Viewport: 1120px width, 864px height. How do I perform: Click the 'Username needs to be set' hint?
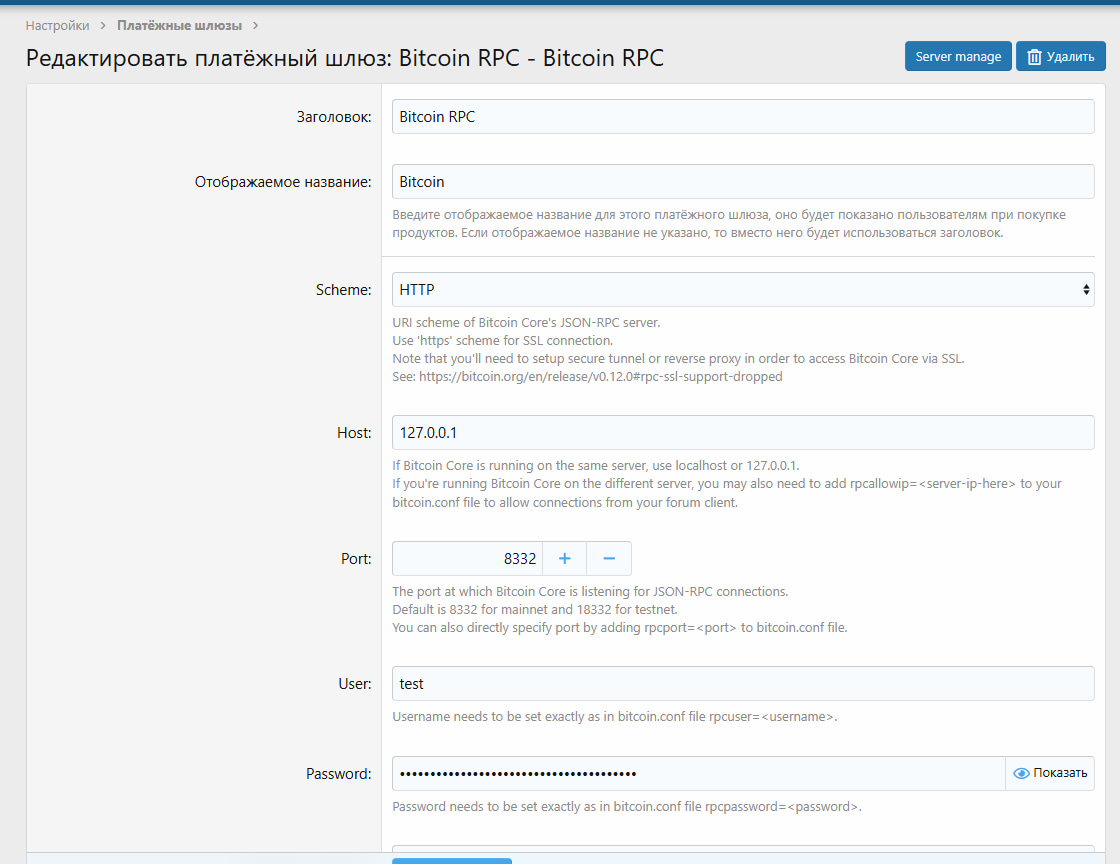click(x=614, y=716)
